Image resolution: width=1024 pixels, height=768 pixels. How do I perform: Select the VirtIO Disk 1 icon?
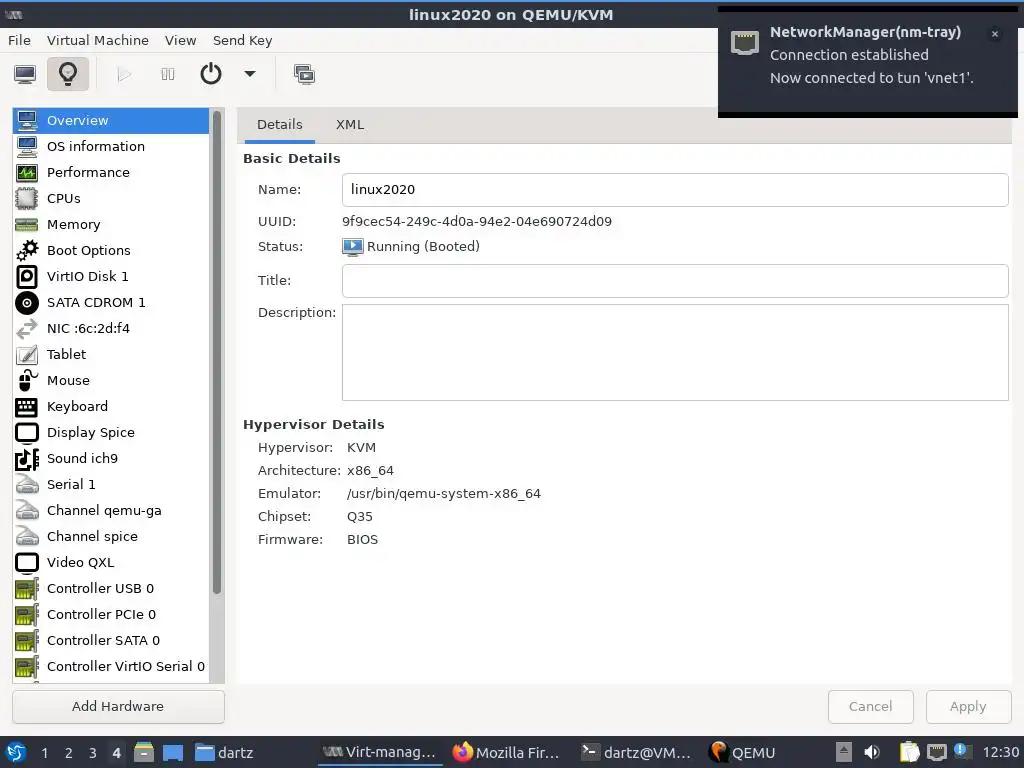[27, 276]
